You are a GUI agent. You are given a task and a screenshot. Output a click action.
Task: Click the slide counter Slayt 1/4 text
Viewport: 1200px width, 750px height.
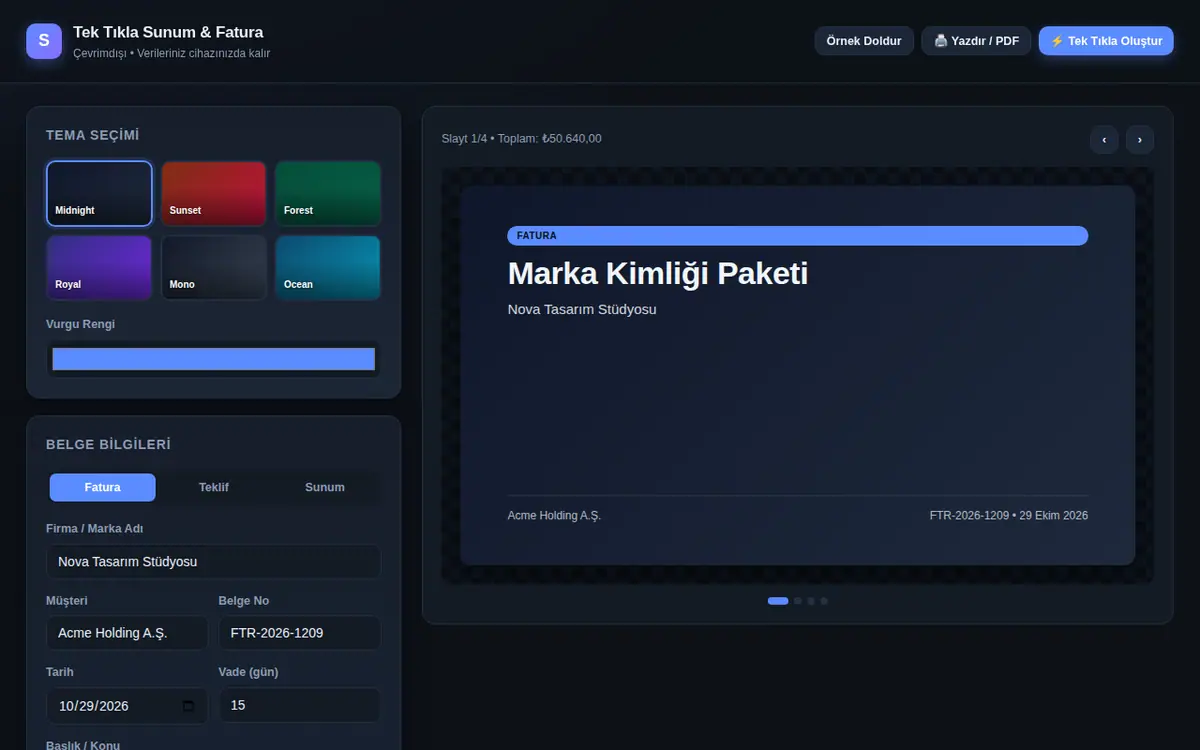point(522,139)
